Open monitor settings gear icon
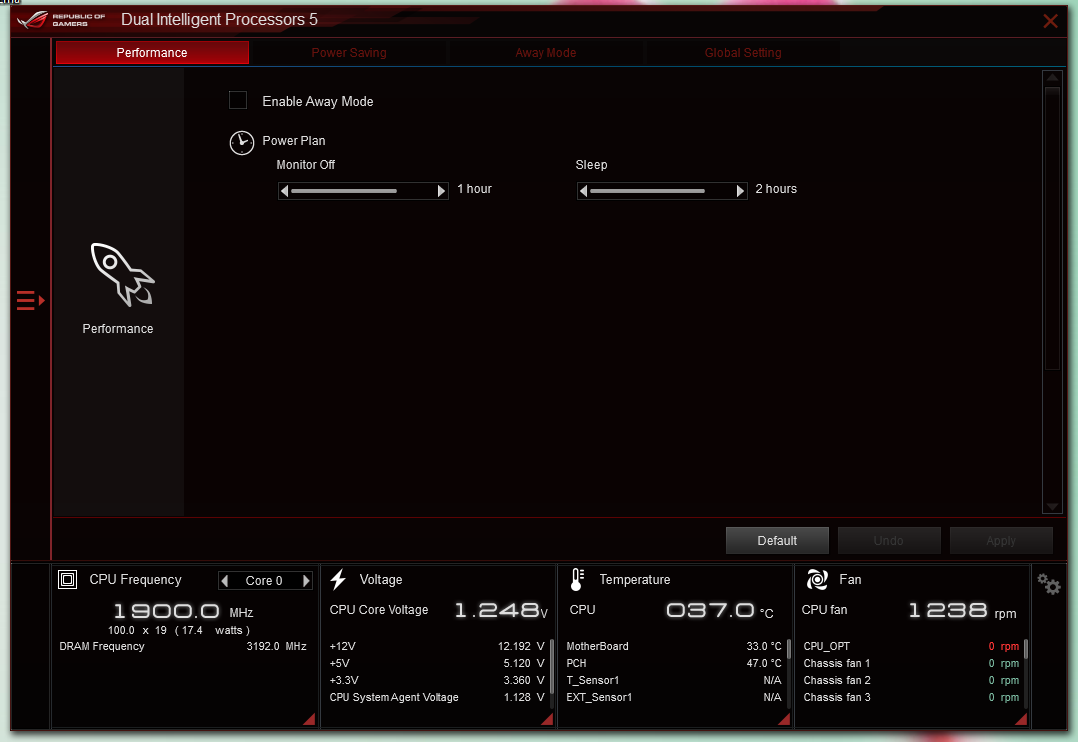 point(1048,585)
